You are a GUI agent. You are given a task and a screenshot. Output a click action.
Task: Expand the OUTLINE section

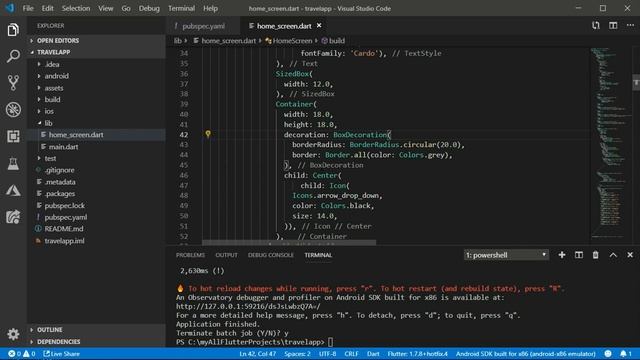tap(96, 329)
